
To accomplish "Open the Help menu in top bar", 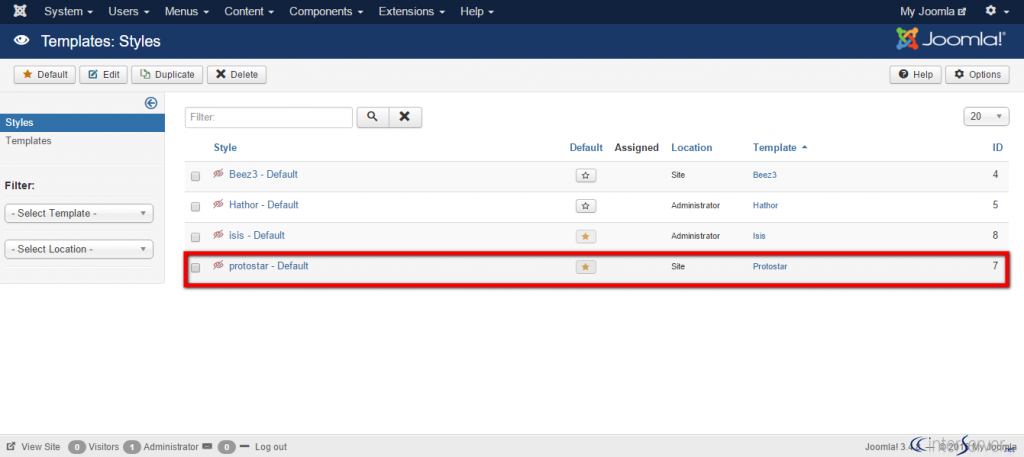I will [x=477, y=12].
